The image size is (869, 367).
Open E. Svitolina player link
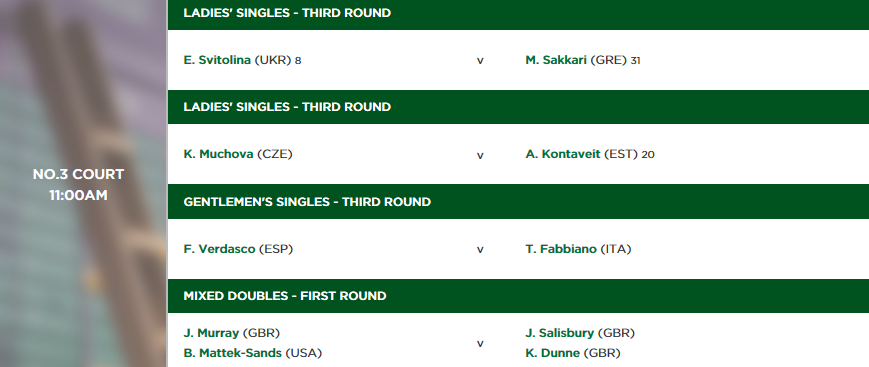[x=217, y=60]
